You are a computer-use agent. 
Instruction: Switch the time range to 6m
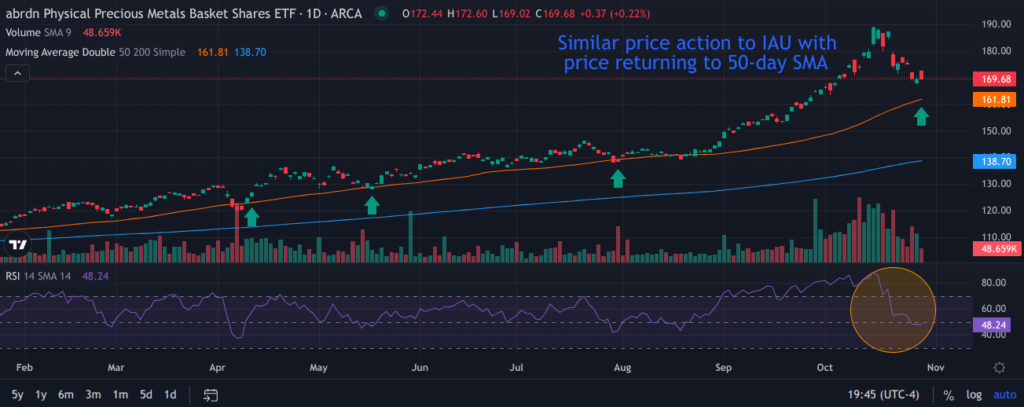coord(66,394)
